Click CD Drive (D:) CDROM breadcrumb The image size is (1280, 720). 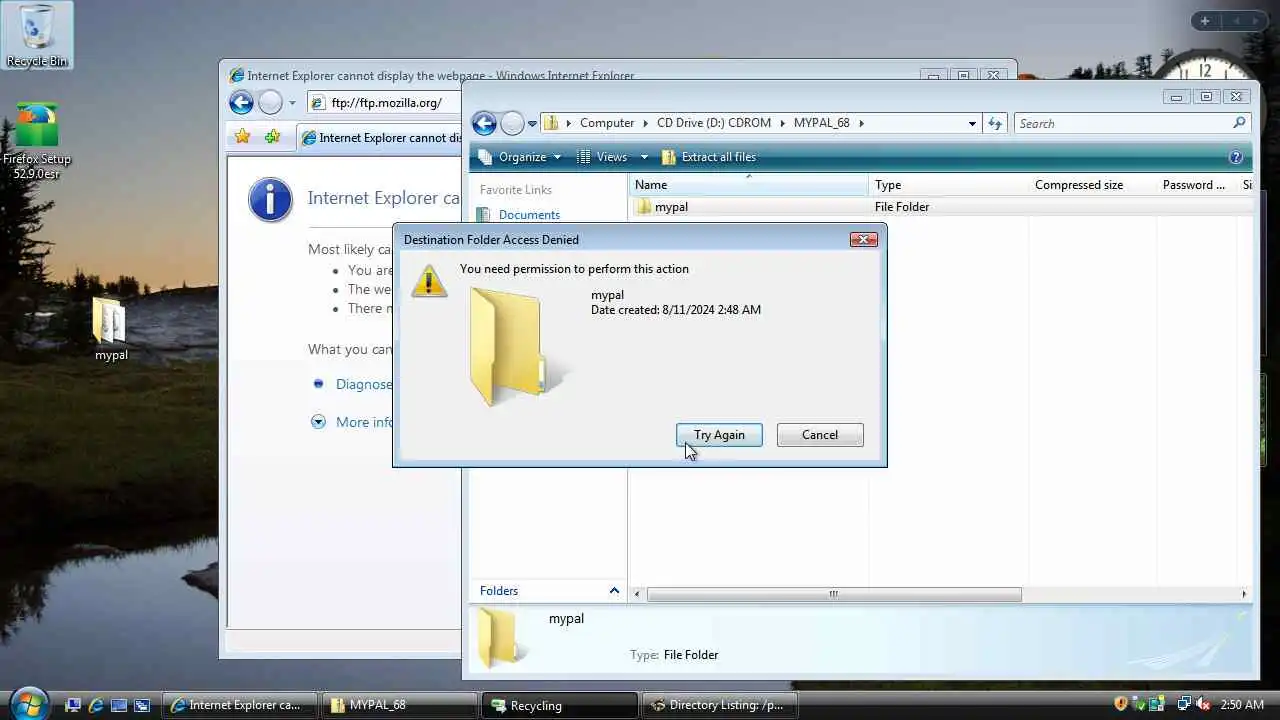714,123
